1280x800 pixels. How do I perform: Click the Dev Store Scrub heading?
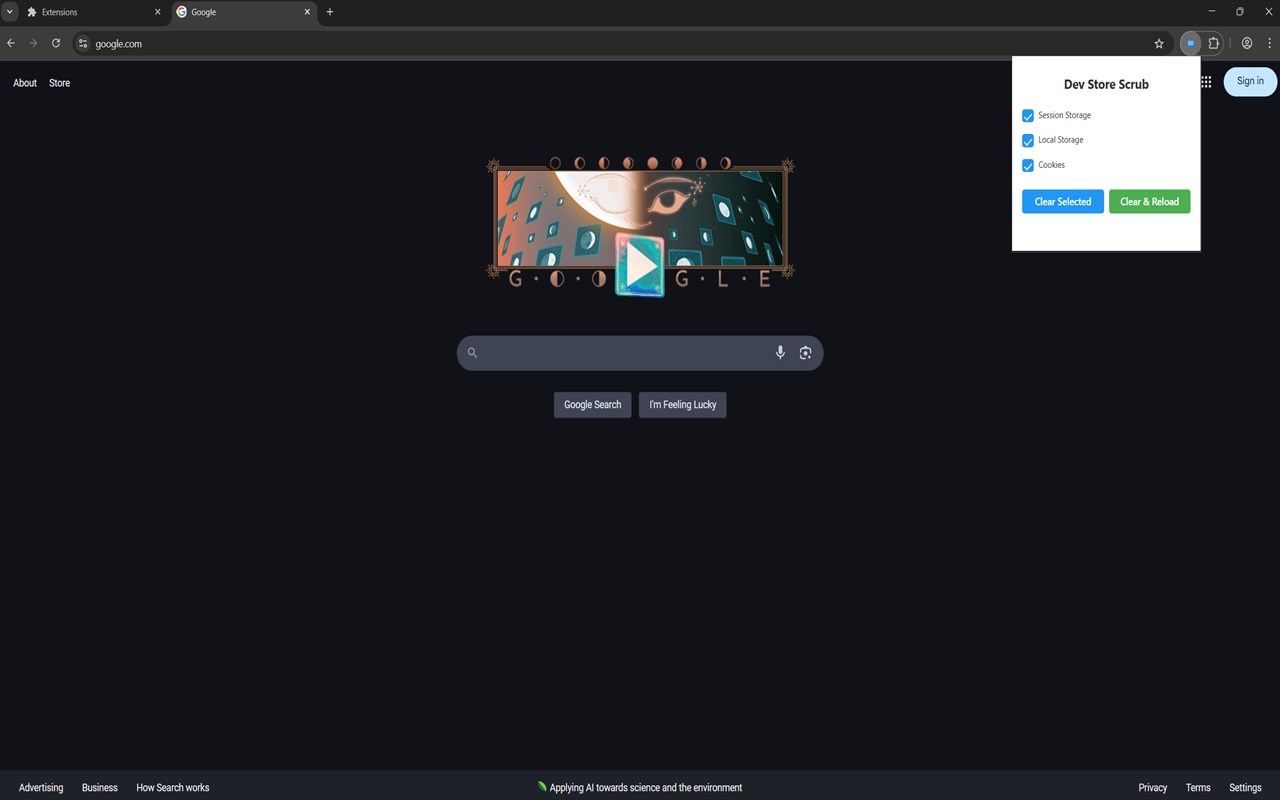pyautogui.click(x=1106, y=84)
